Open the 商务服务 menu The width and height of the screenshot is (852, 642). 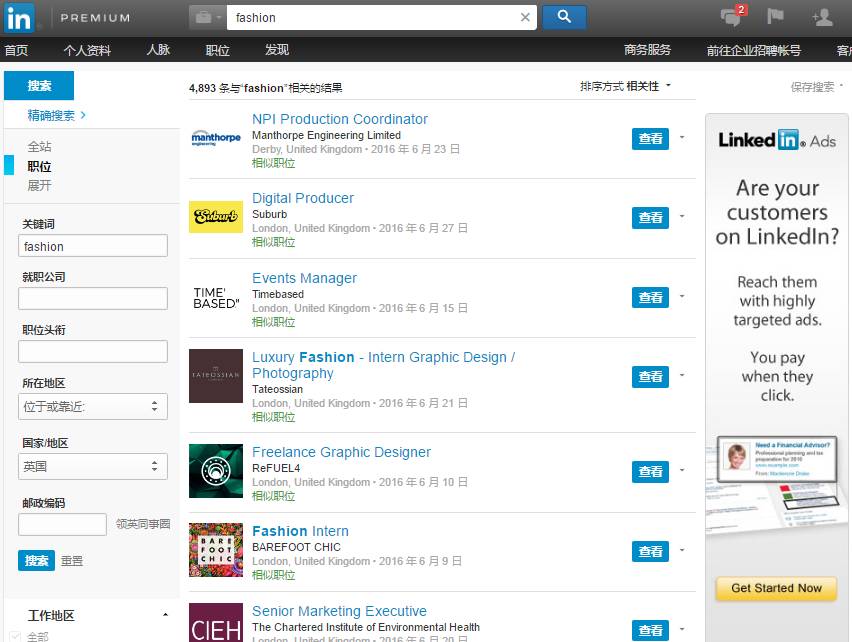[647, 50]
